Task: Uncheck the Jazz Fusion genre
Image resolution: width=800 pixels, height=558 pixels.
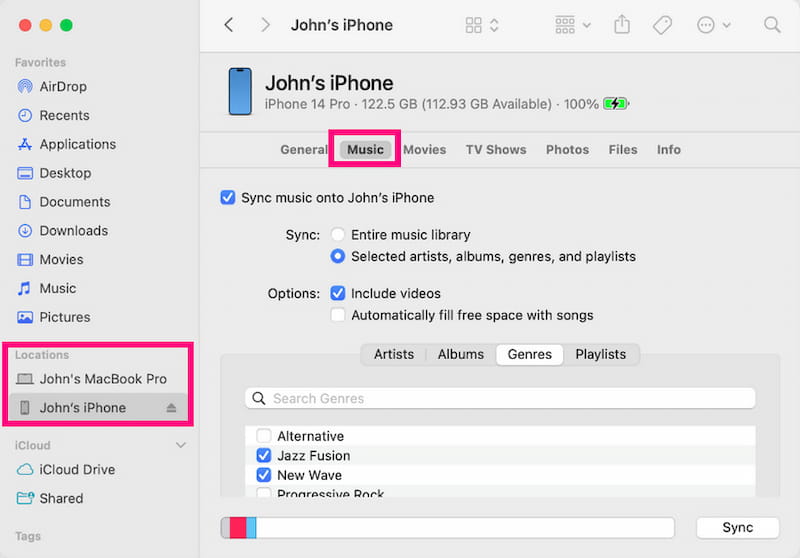Action: click(264, 455)
